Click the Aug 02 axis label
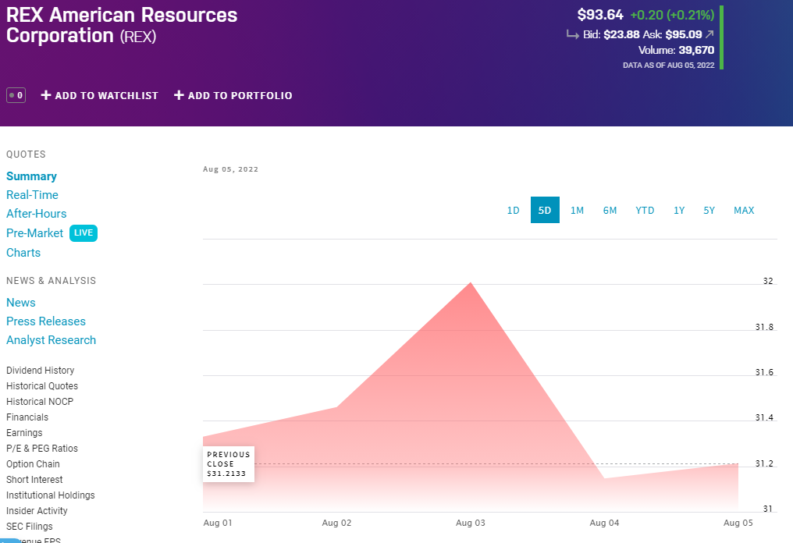The image size is (793, 543). pos(337,523)
